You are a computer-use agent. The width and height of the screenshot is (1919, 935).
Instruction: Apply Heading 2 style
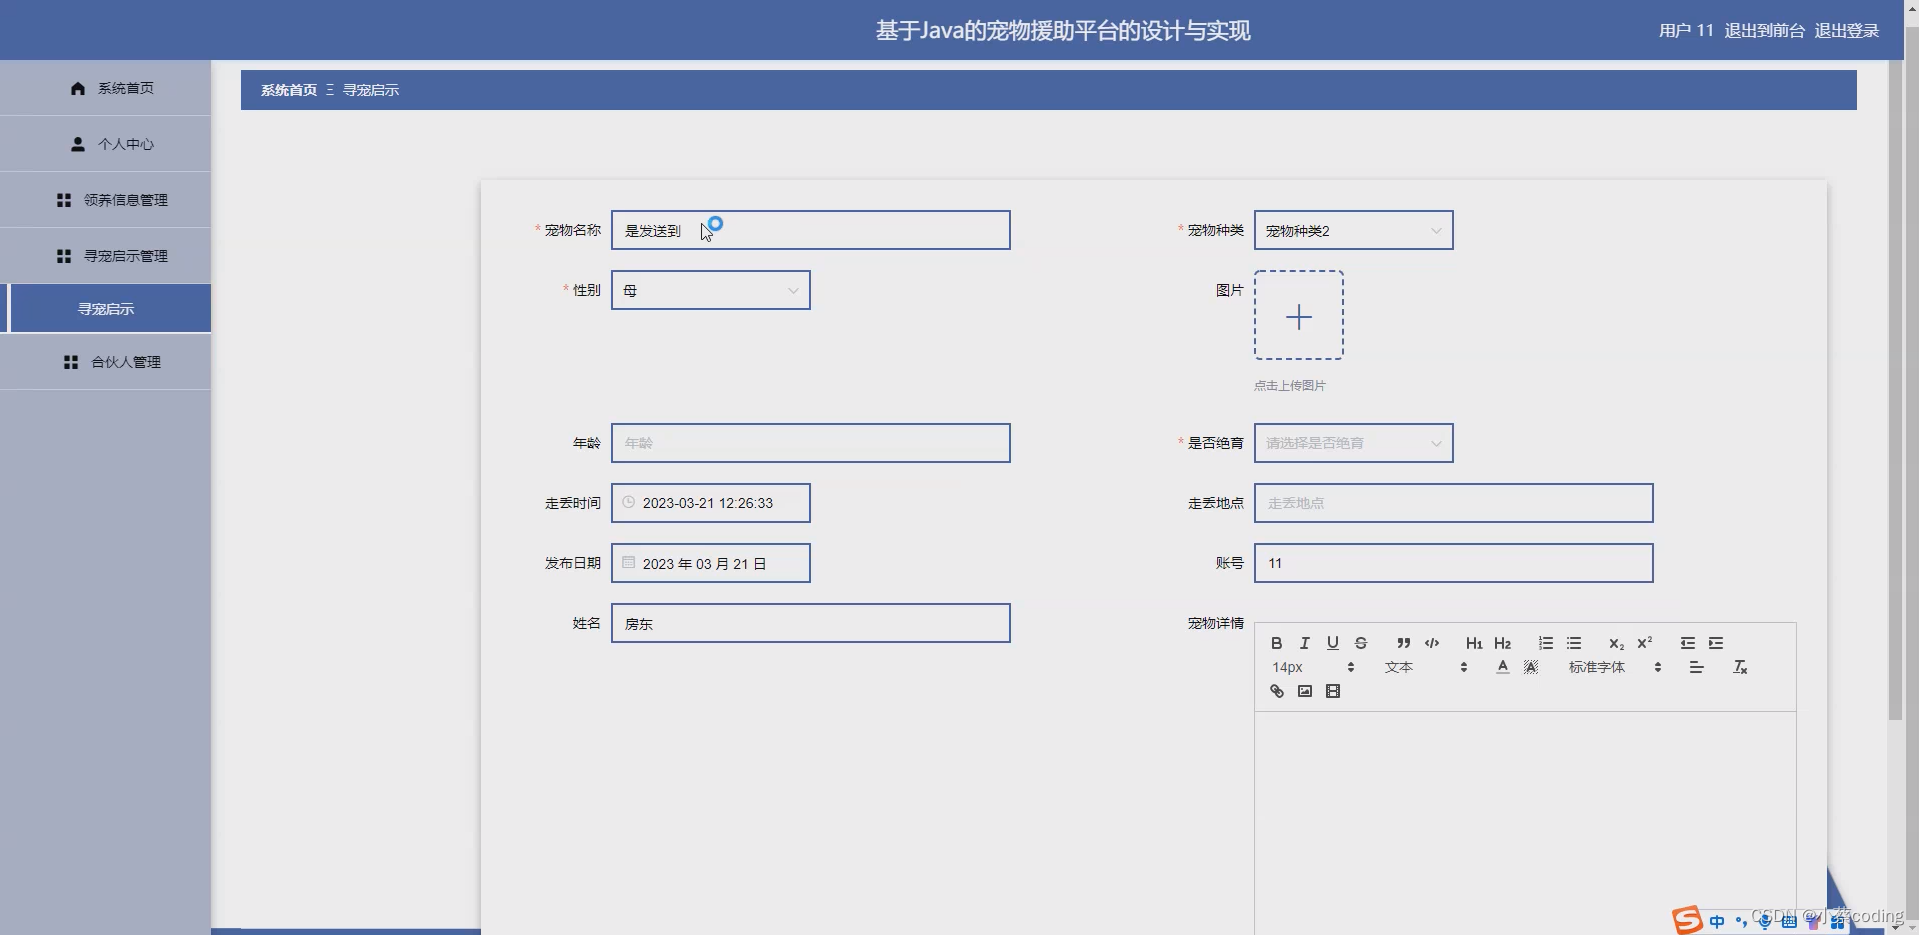click(1502, 643)
